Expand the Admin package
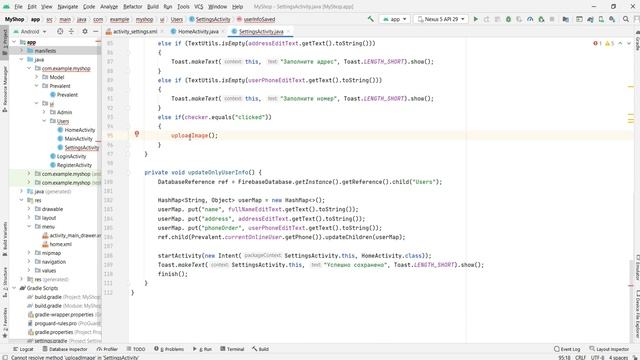640x360 pixels. click(44, 112)
